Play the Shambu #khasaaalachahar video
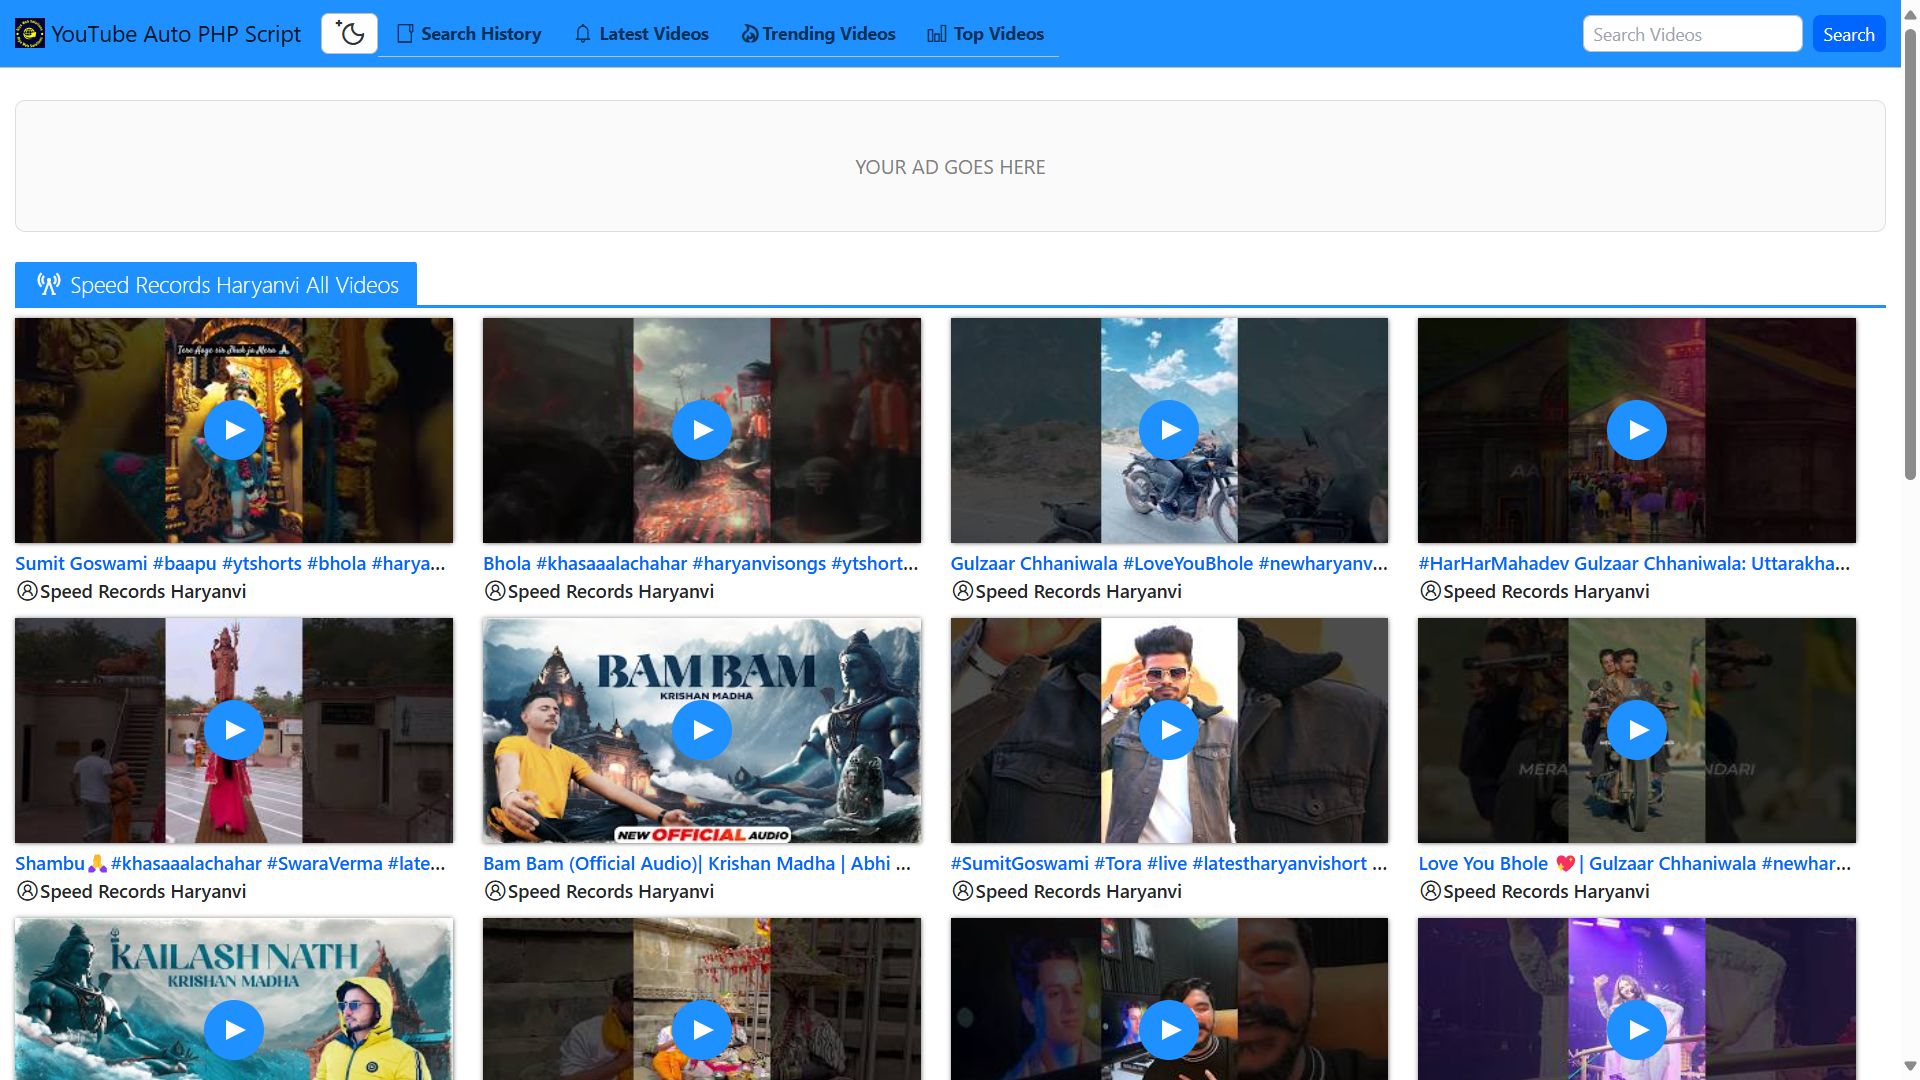 coord(234,730)
